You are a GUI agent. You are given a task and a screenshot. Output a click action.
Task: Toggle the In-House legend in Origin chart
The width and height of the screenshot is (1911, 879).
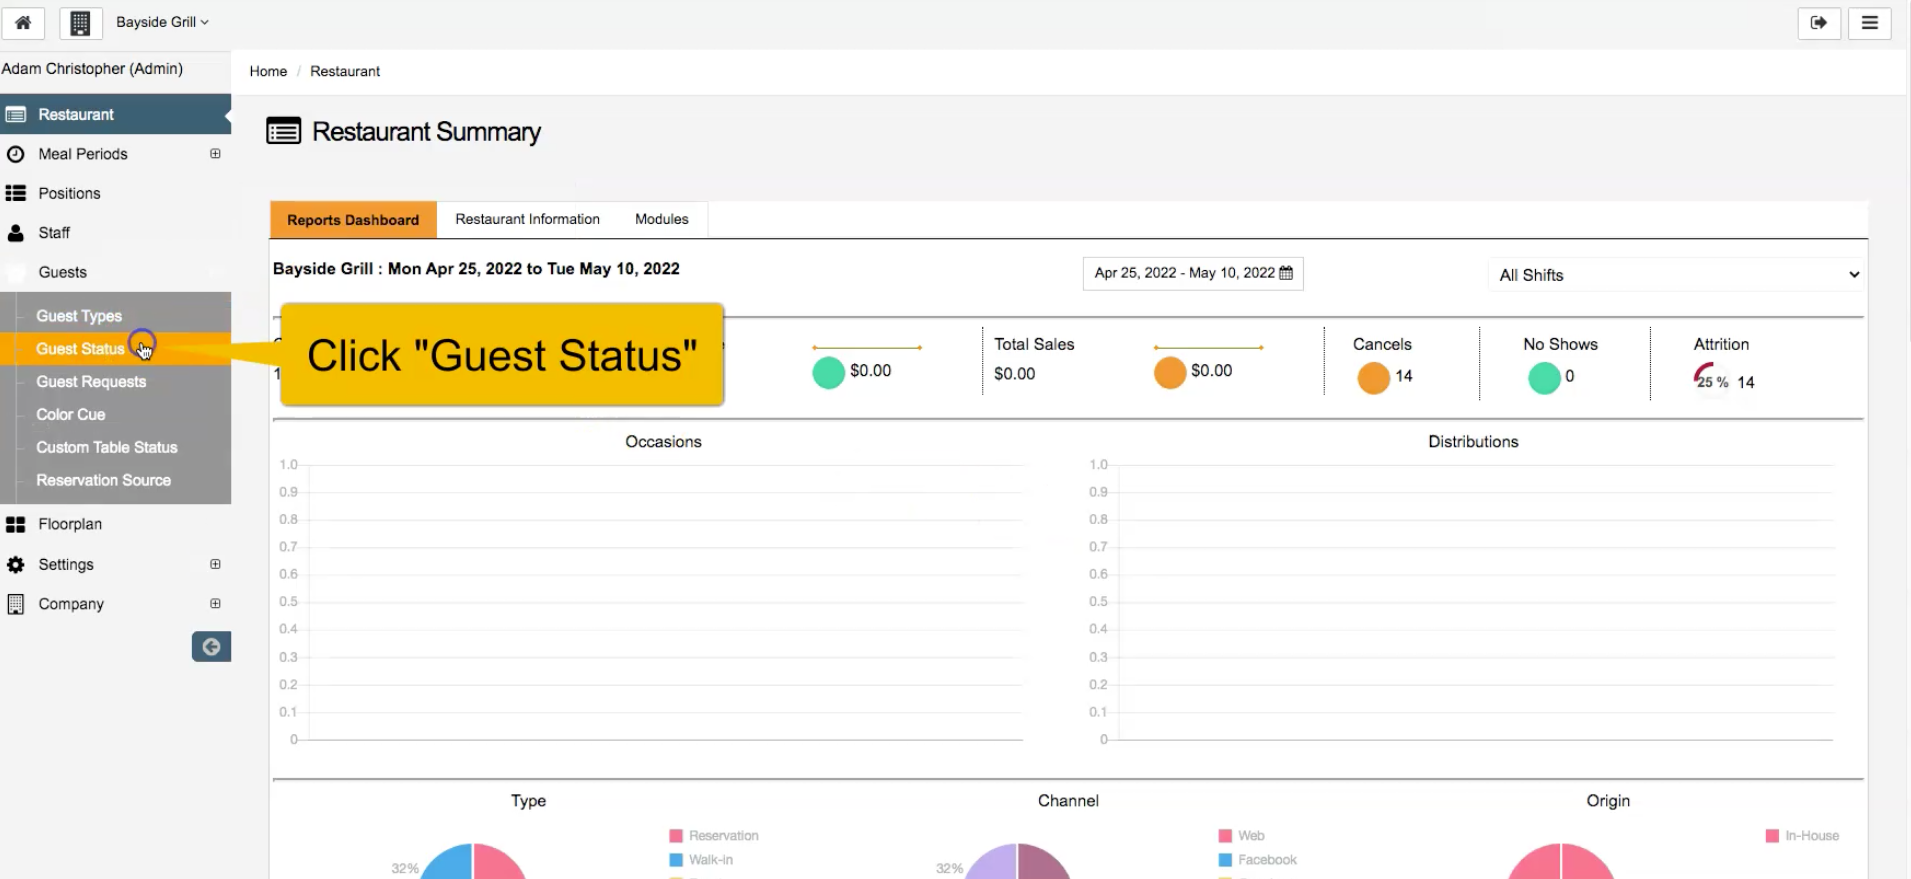(1802, 836)
